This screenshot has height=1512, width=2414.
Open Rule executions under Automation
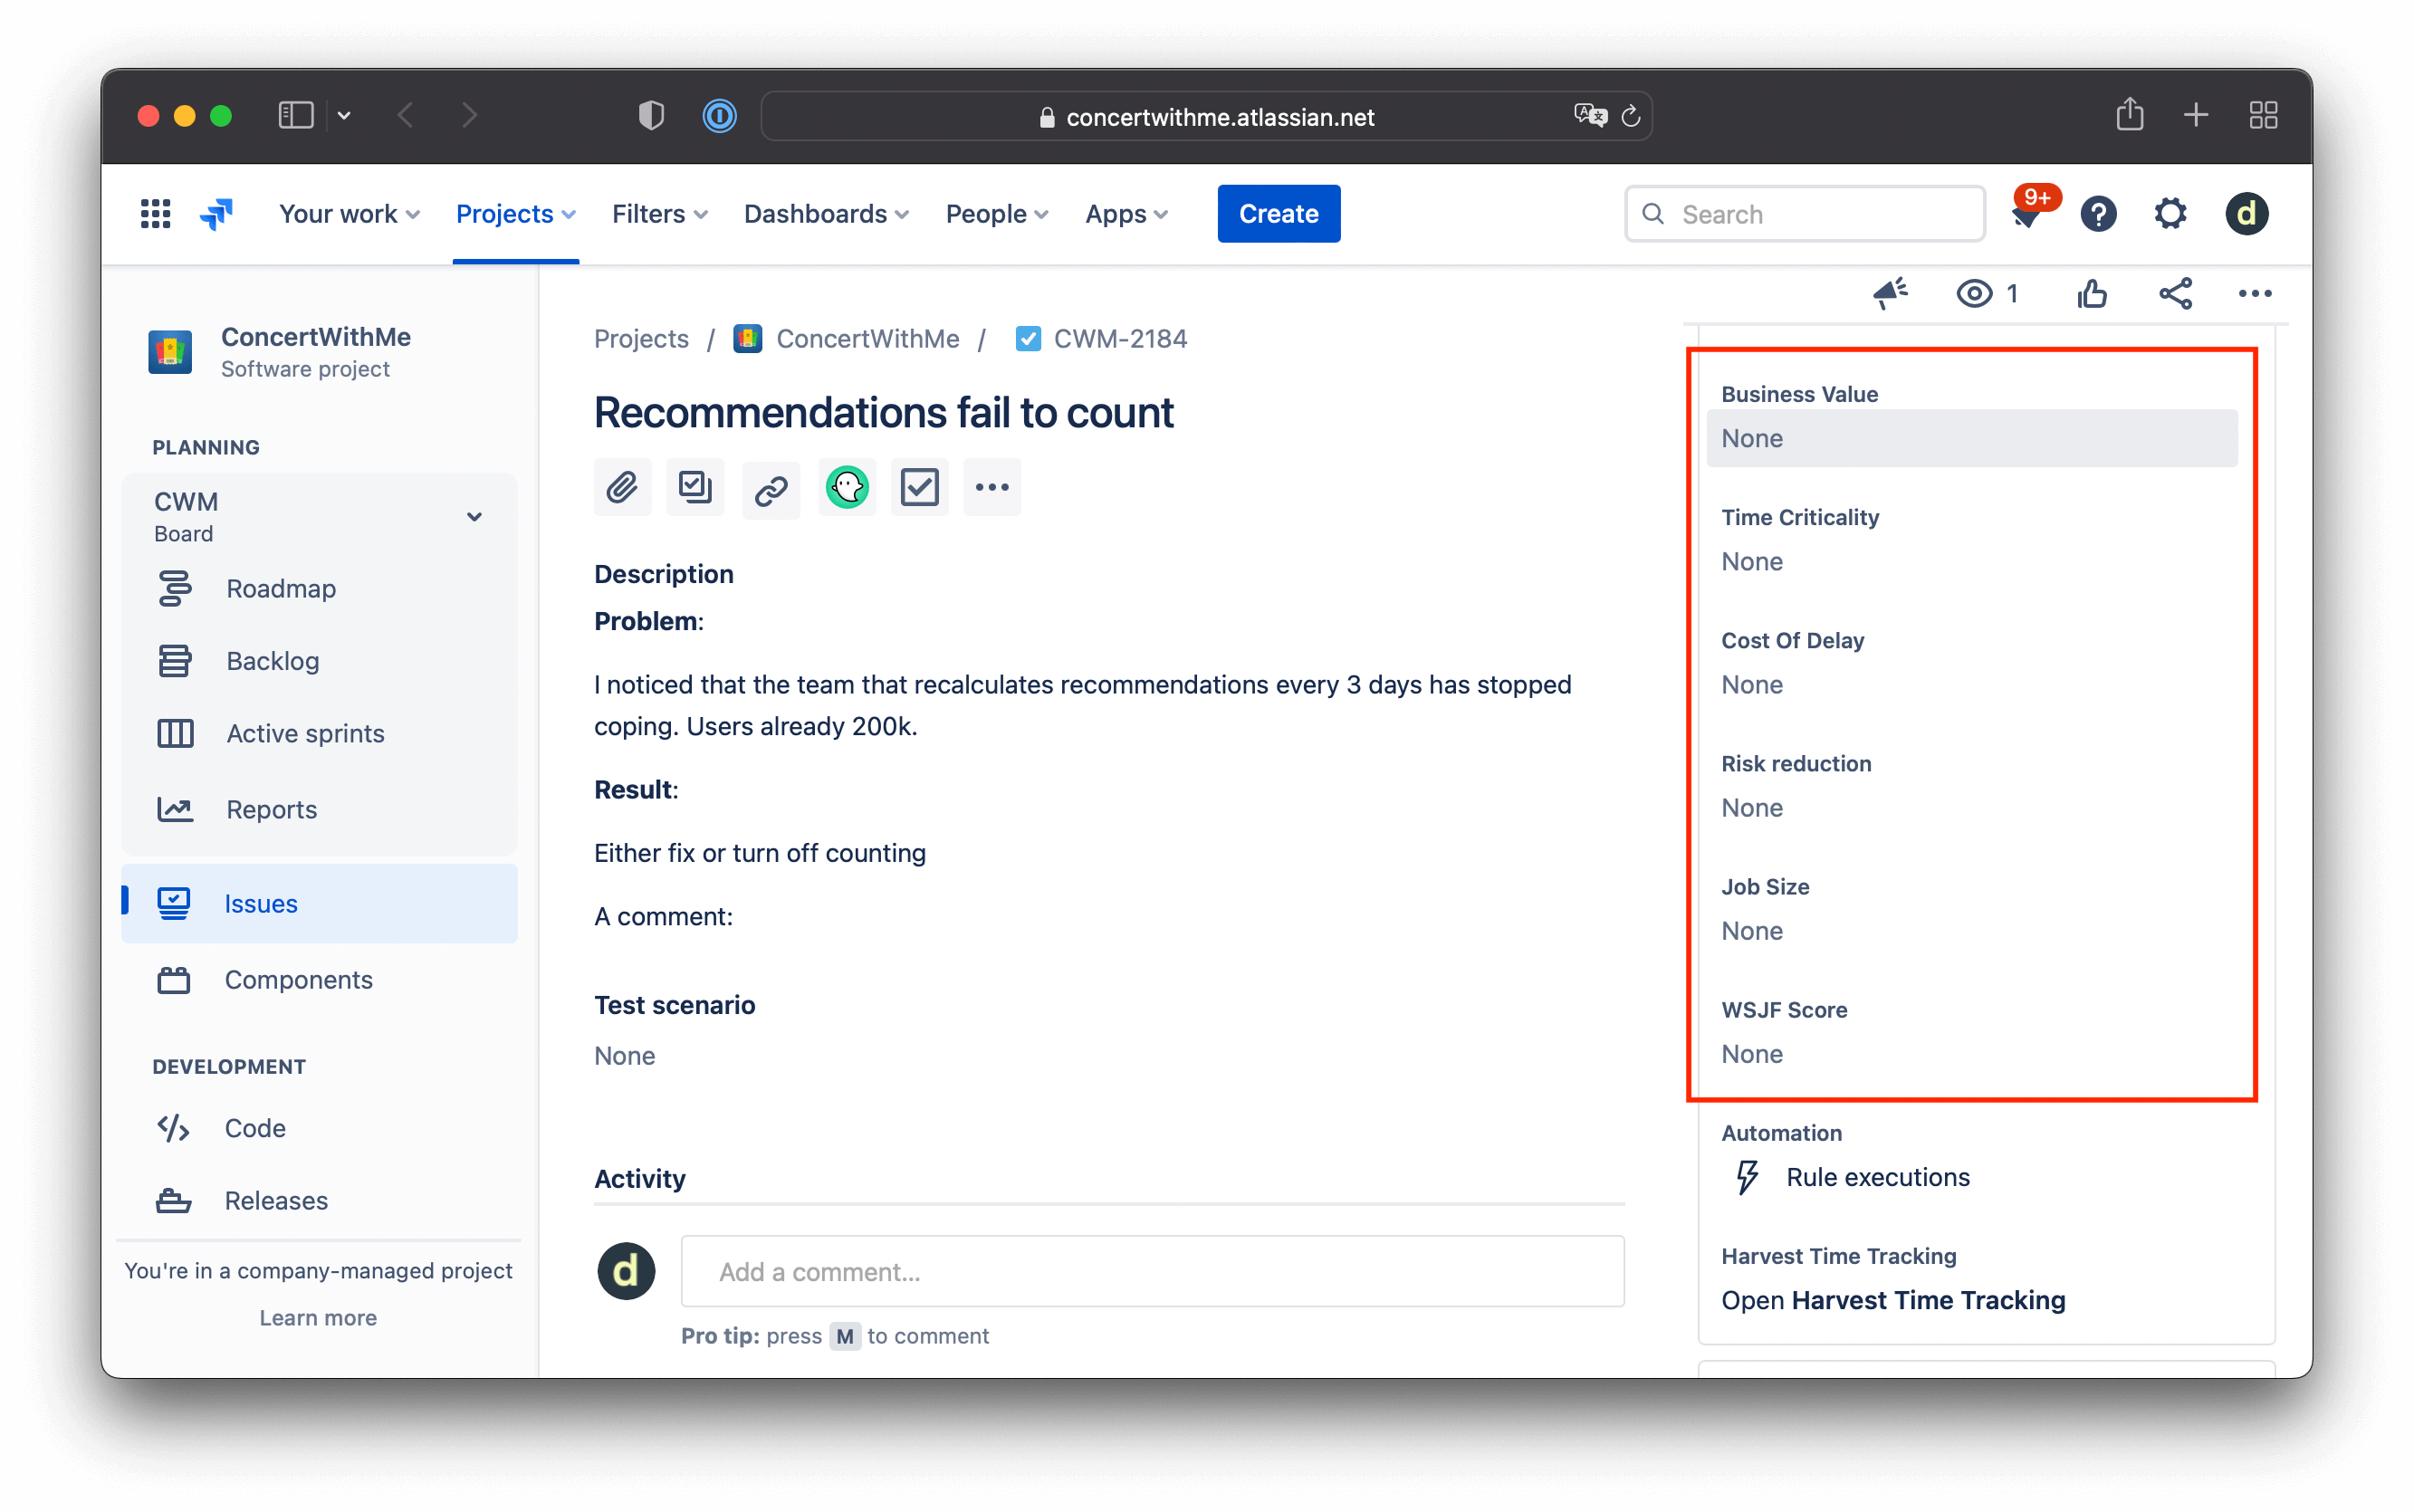[x=1876, y=1177]
